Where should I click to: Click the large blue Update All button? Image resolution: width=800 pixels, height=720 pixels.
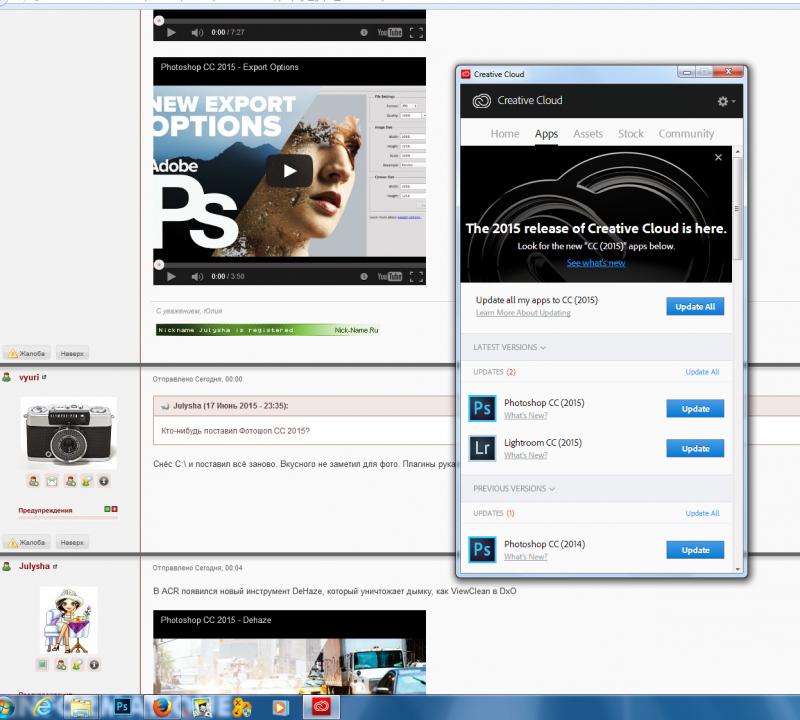click(695, 307)
